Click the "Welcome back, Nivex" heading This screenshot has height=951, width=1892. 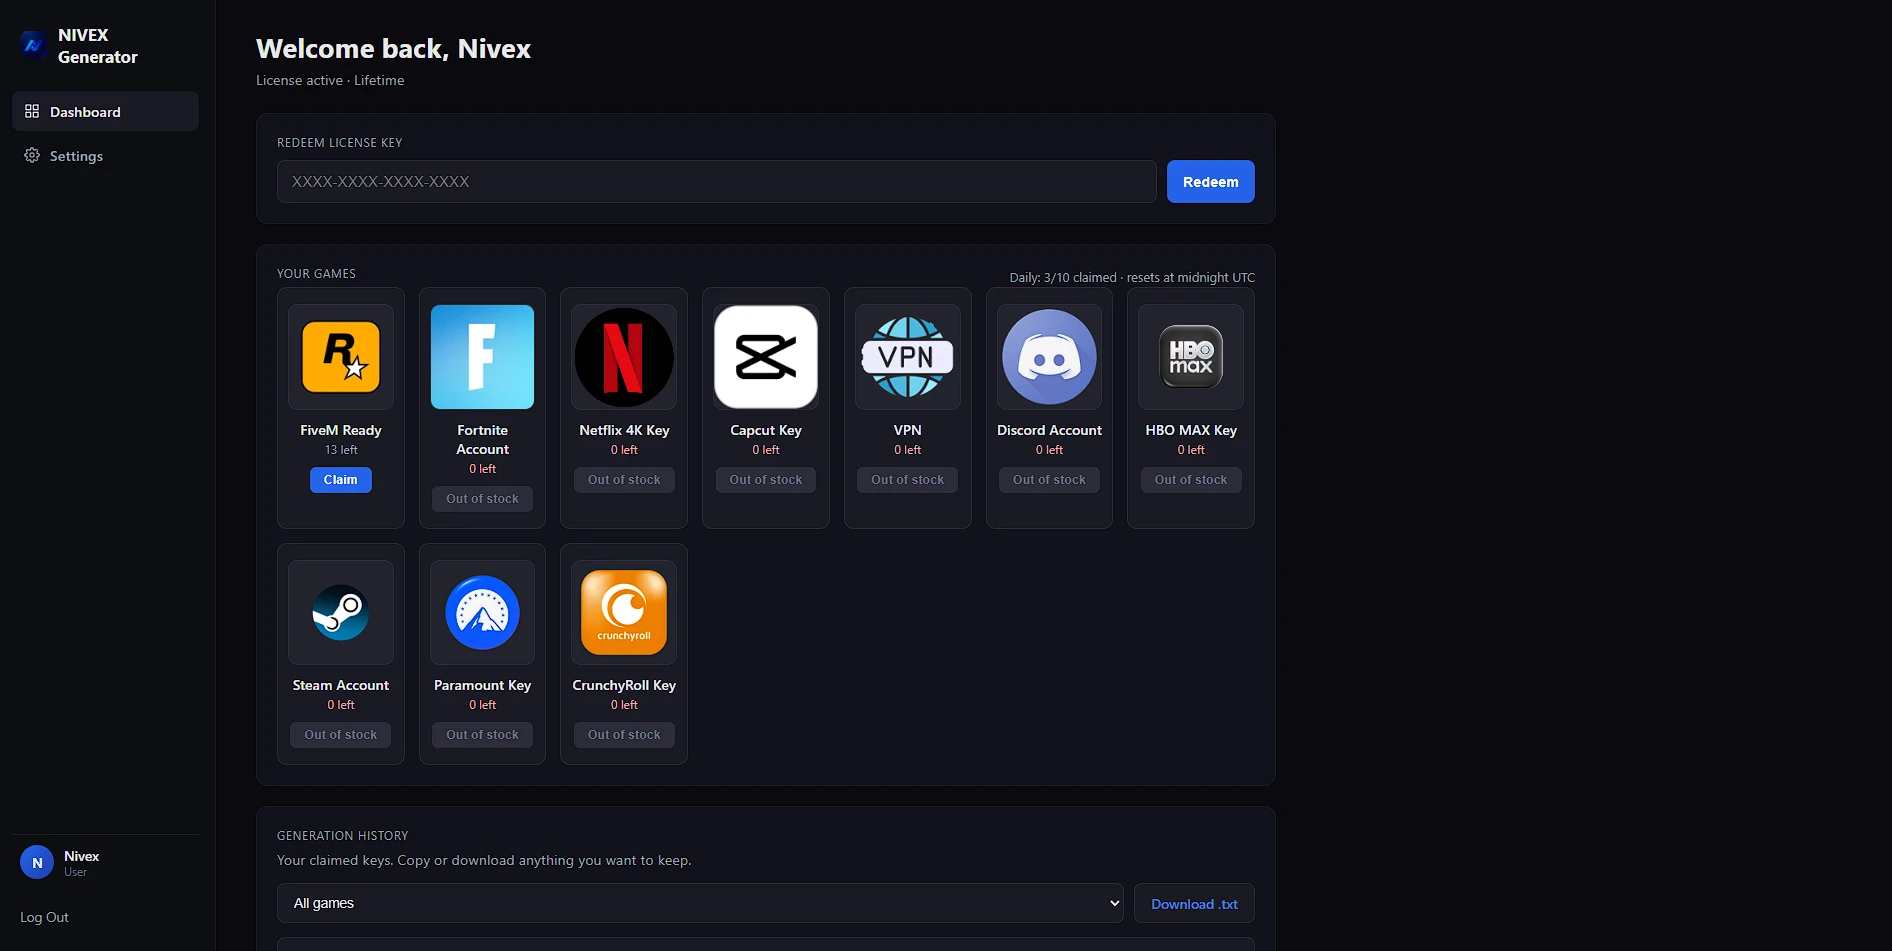[393, 49]
